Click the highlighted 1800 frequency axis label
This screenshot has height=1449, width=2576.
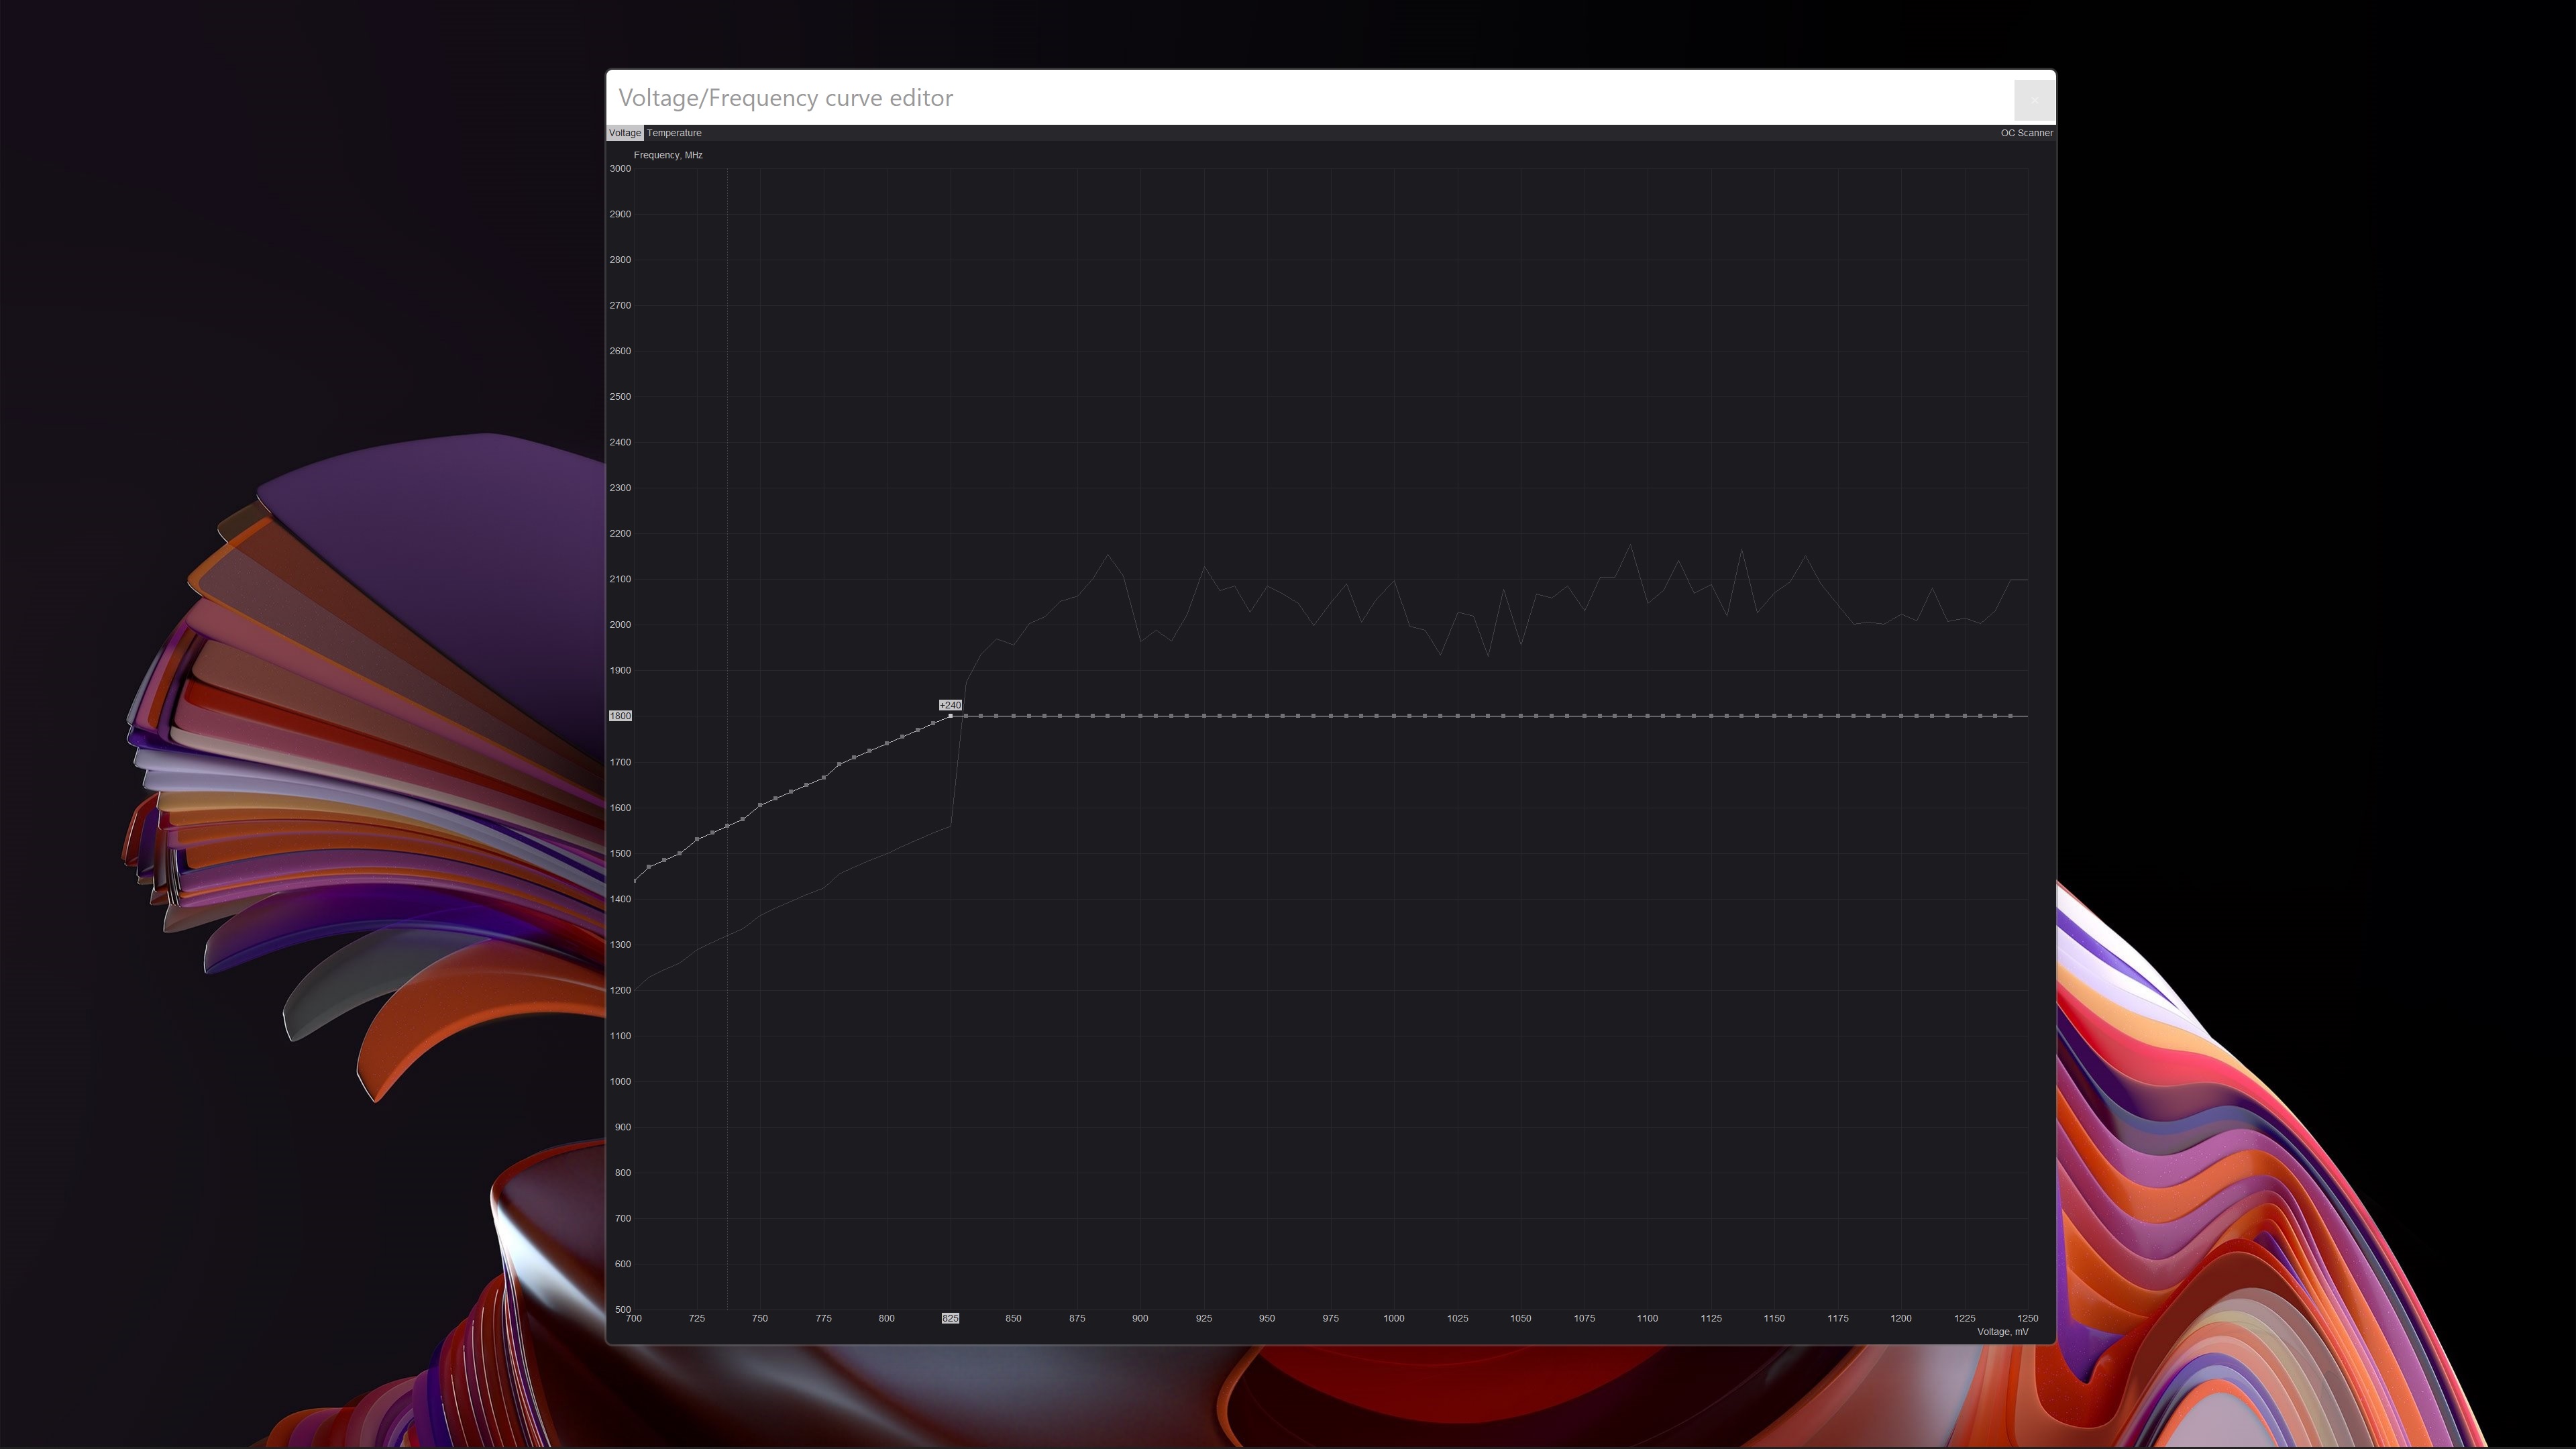pyautogui.click(x=620, y=716)
